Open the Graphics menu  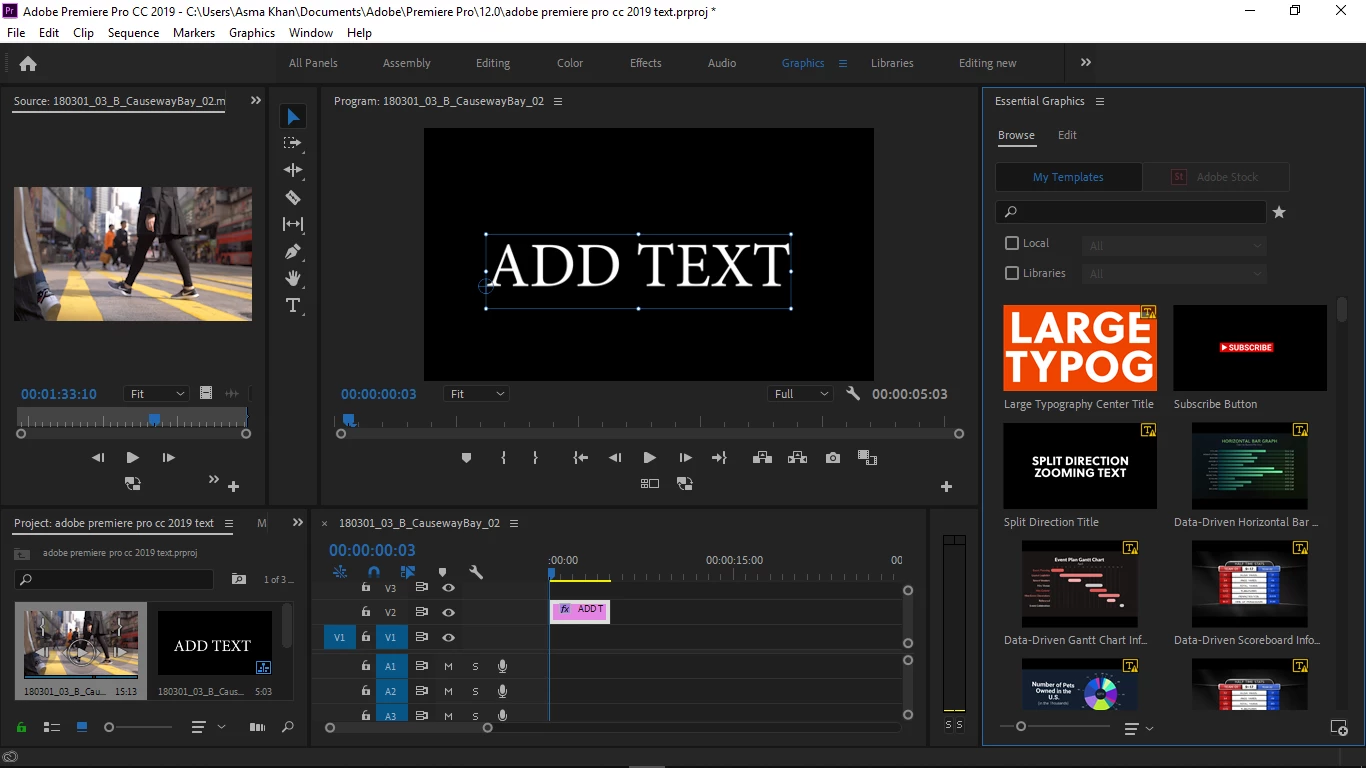point(252,33)
